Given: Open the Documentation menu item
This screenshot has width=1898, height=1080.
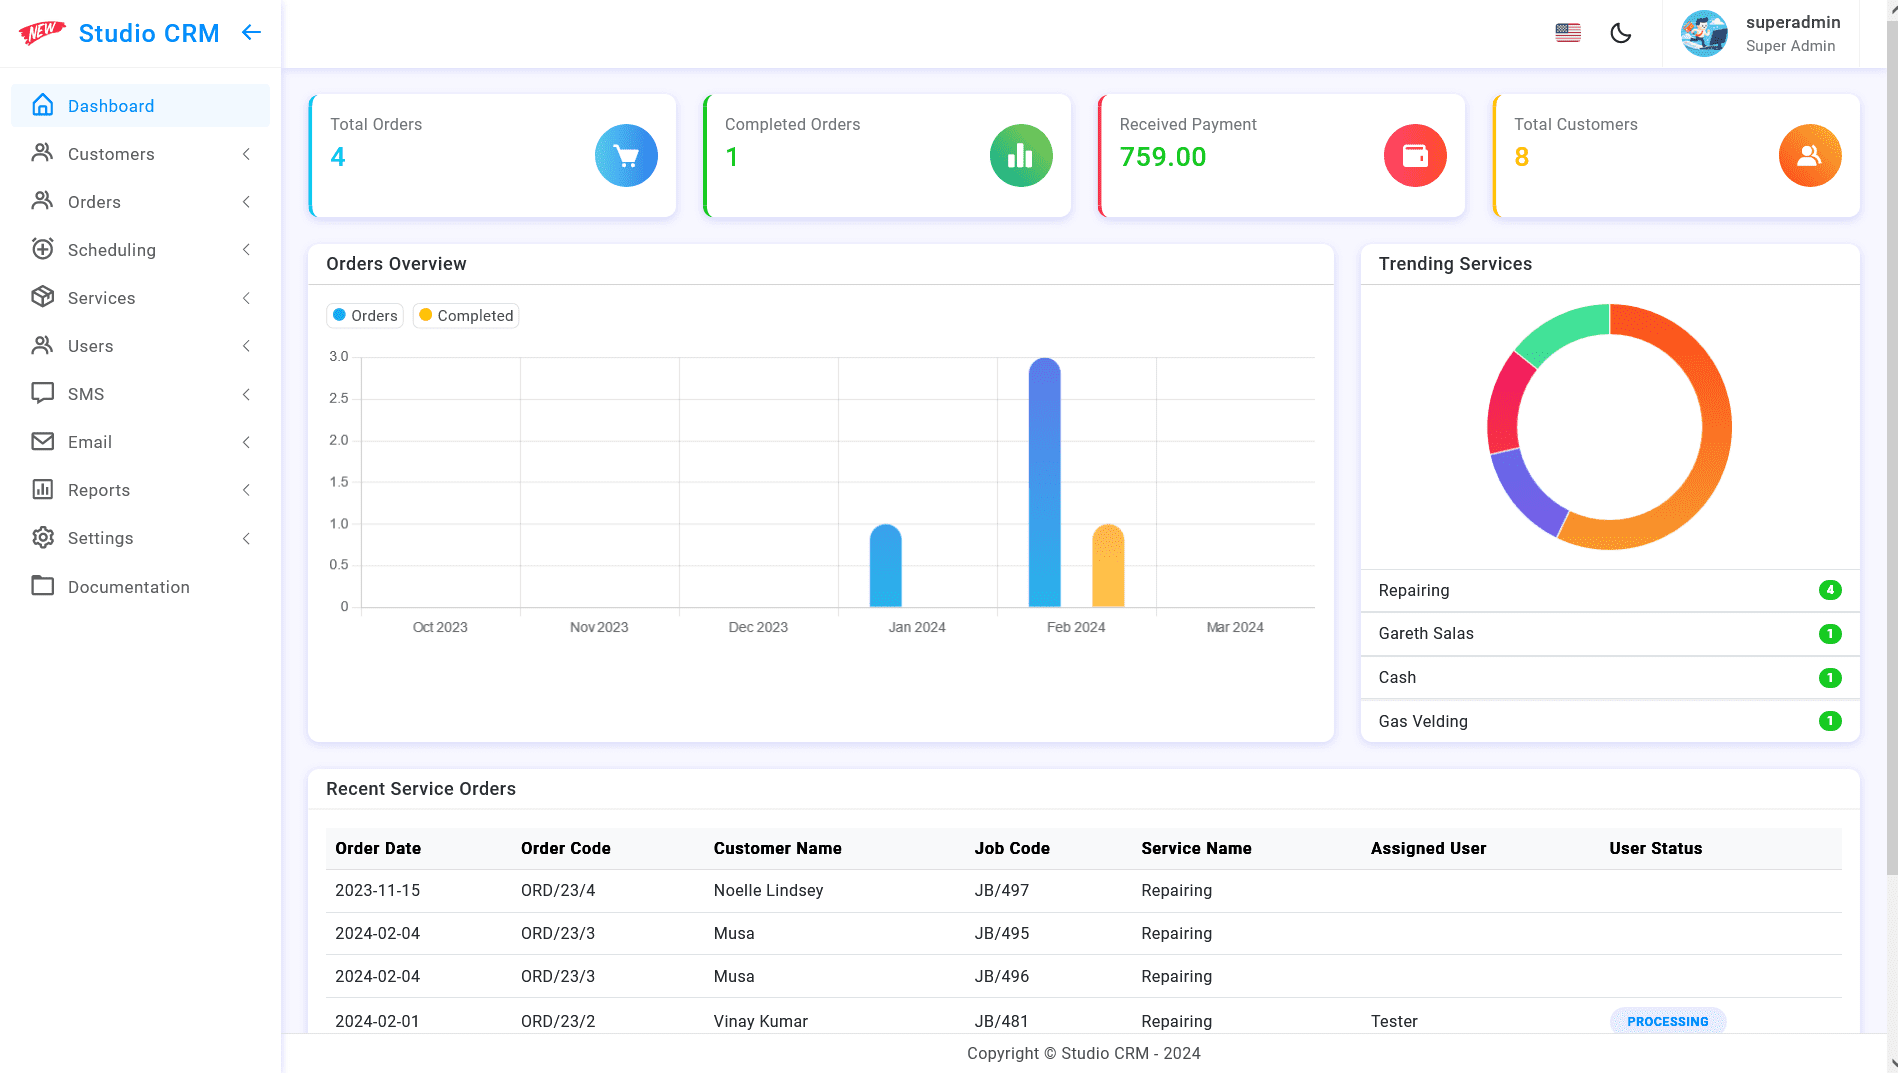Looking at the screenshot, I should pyautogui.click(x=128, y=586).
